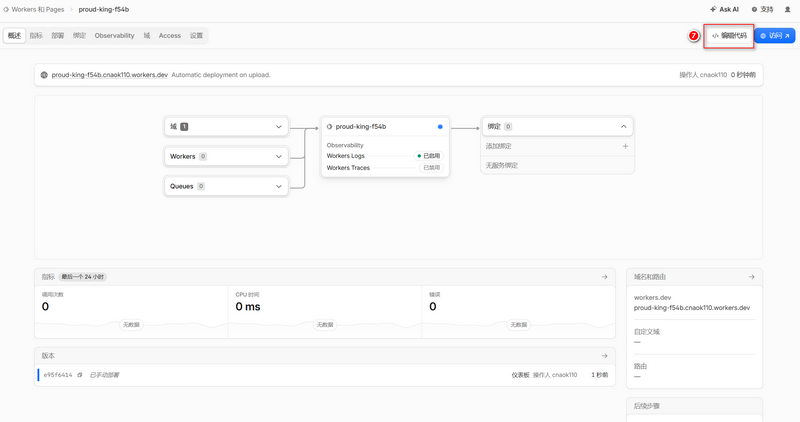Click the Workers Traces 已禁用 status badge
Screen dimensions: 800x422
(432, 168)
